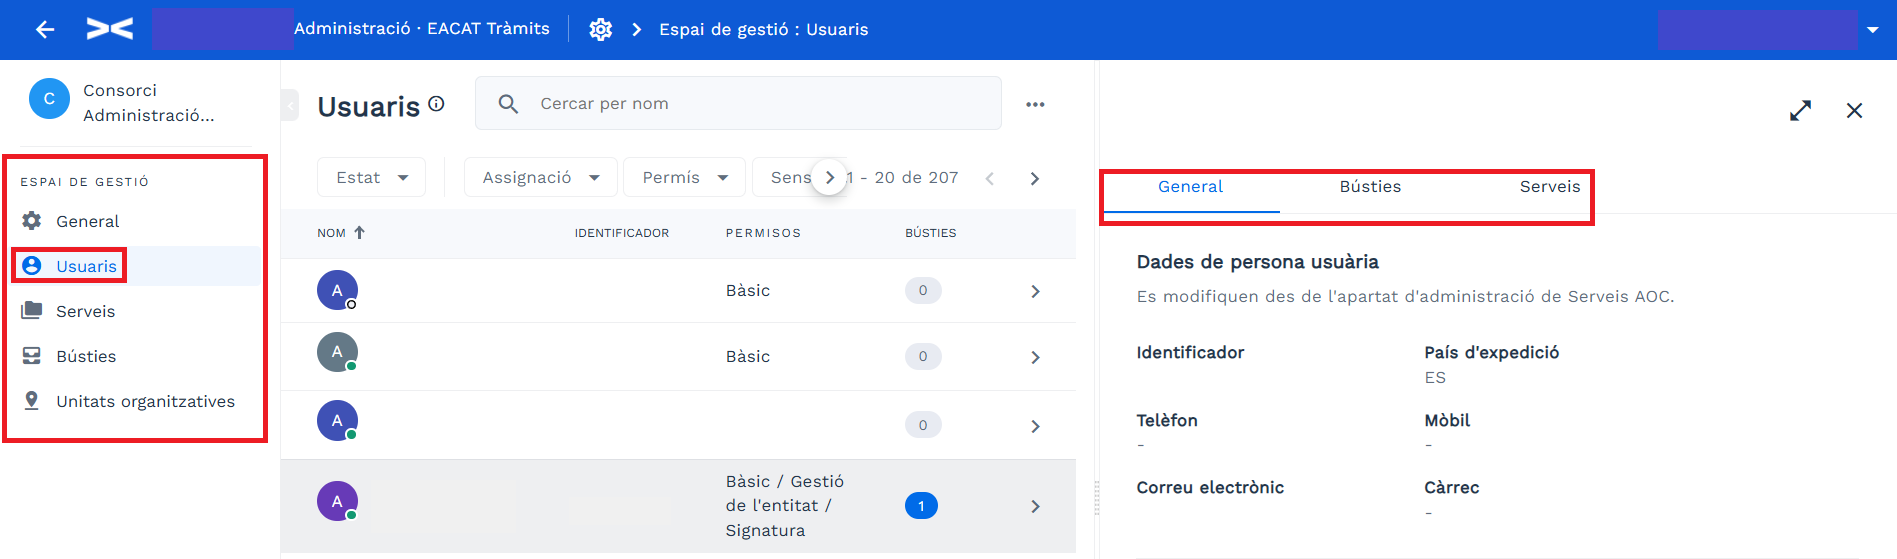Screen dimensions: 1897x559
Task: Click the BÚSTIES column header
Action: [931, 233]
